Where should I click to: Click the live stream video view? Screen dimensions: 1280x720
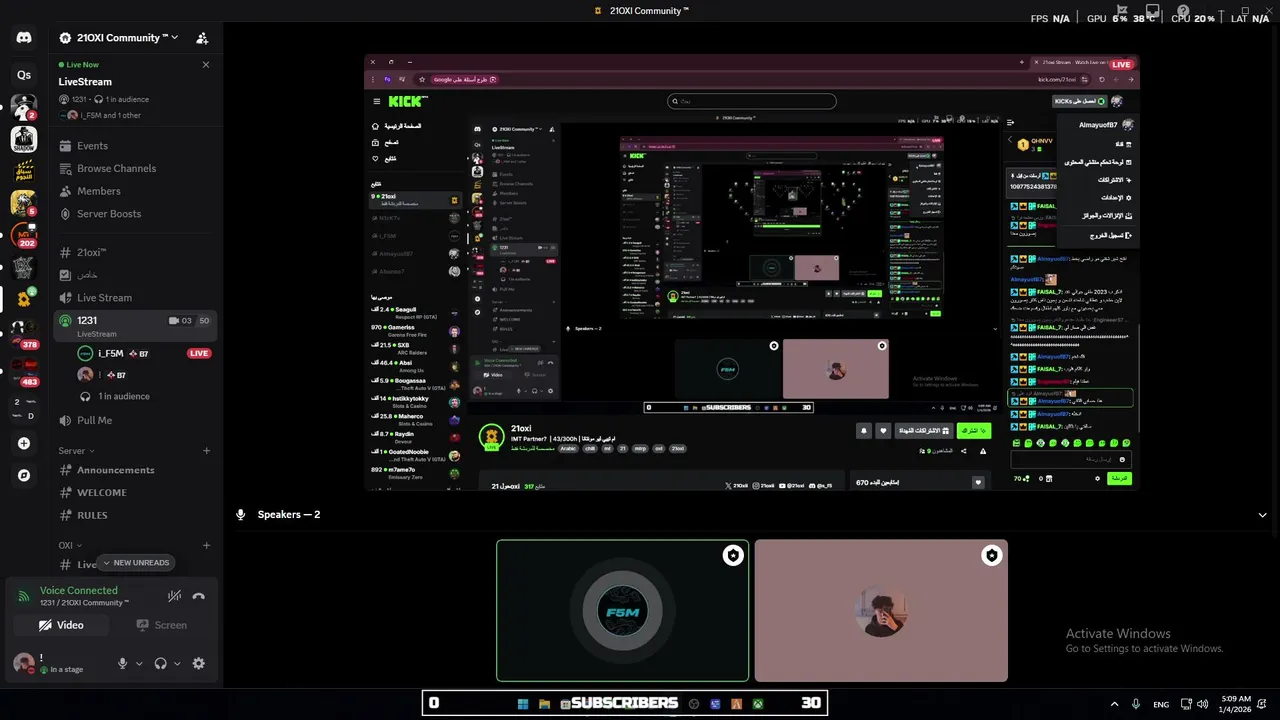point(751,272)
